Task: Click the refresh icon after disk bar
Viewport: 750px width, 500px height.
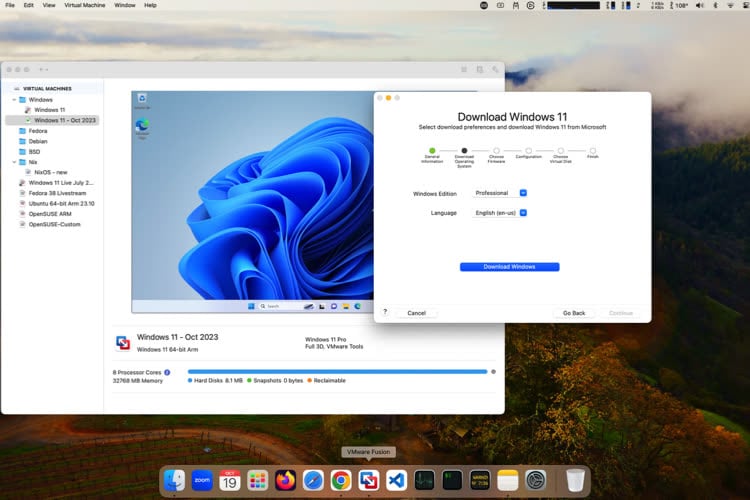Action: pyautogui.click(x=494, y=372)
